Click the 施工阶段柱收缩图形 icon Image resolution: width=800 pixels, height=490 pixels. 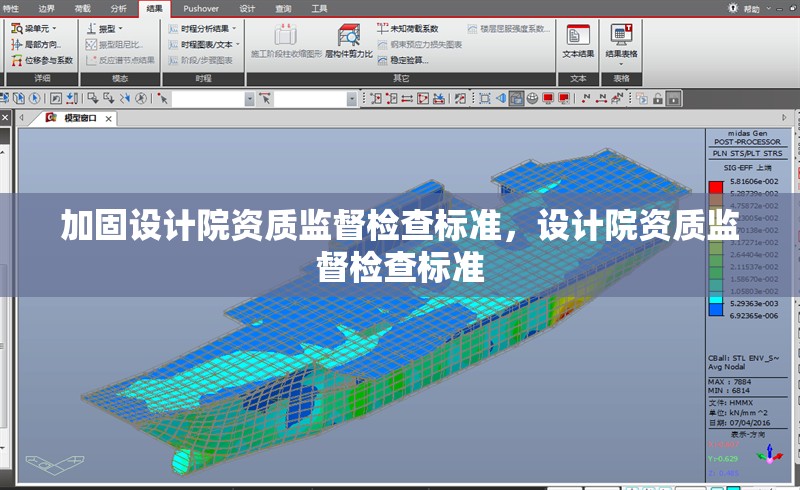coord(284,41)
